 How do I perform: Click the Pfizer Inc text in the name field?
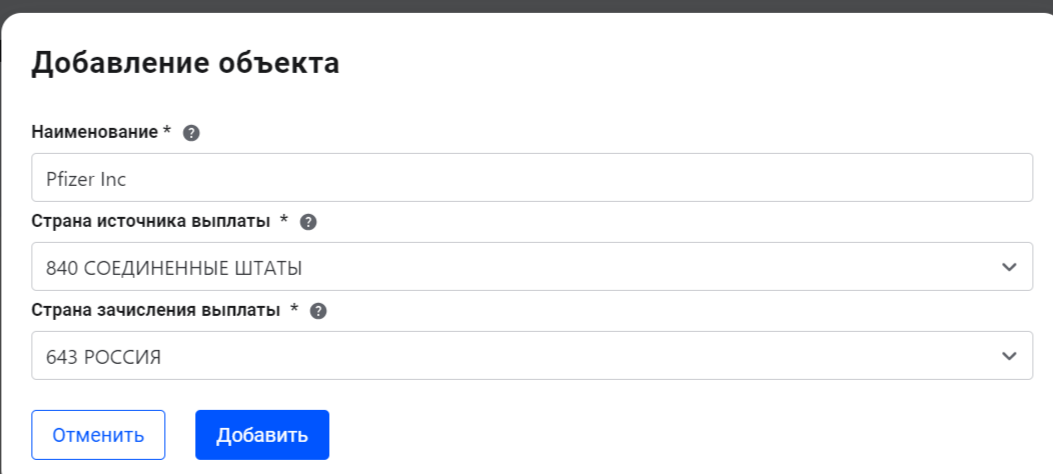(86, 179)
